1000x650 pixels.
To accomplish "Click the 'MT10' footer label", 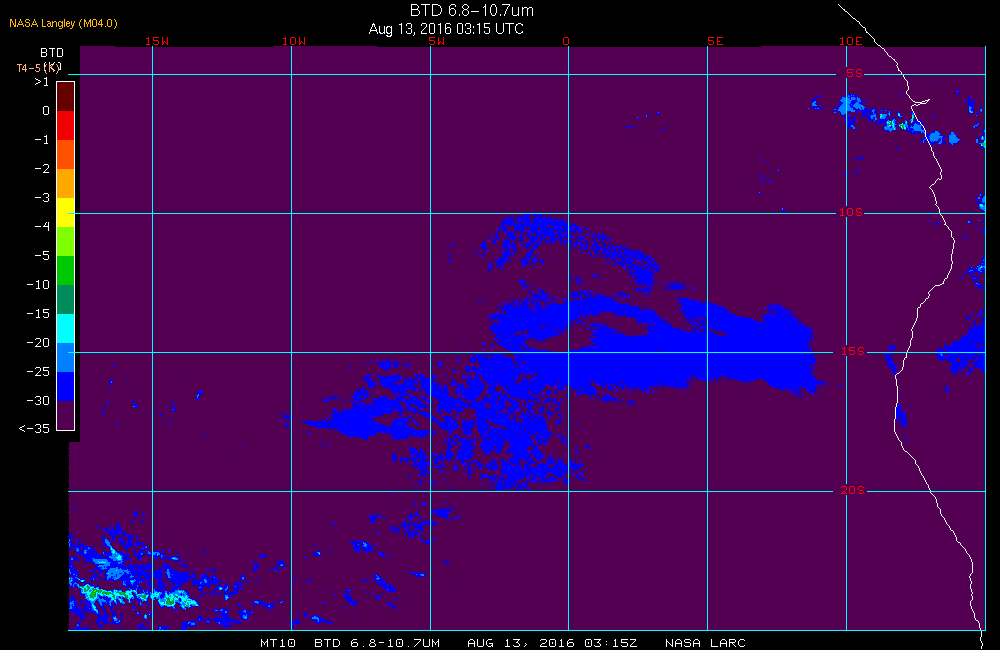I will pyautogui.click(x=278, y=643).
